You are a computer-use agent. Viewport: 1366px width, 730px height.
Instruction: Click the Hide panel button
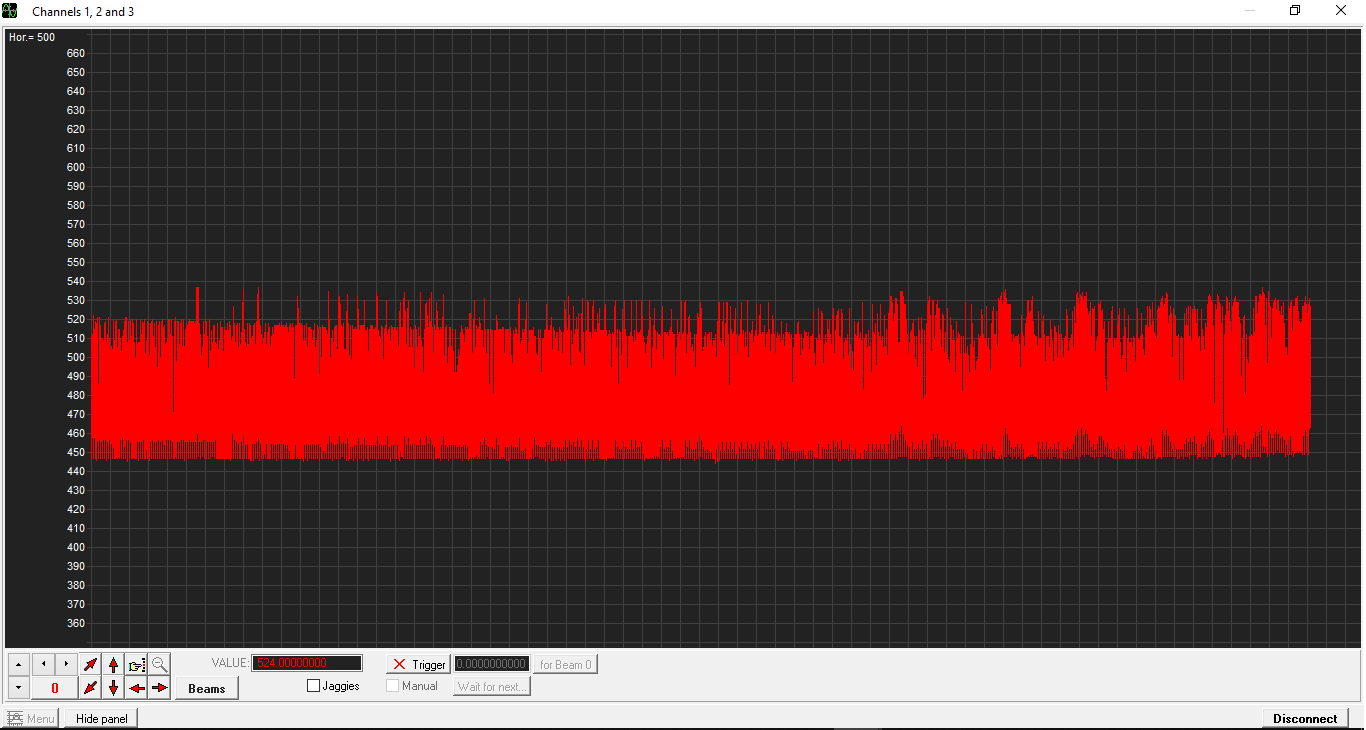(101, 718)
